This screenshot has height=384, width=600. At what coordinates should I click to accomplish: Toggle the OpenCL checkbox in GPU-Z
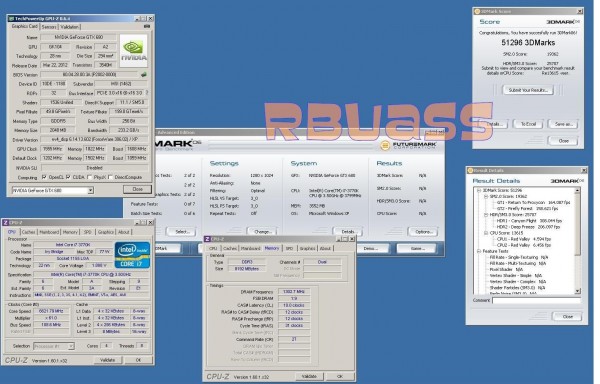point(44,177)
